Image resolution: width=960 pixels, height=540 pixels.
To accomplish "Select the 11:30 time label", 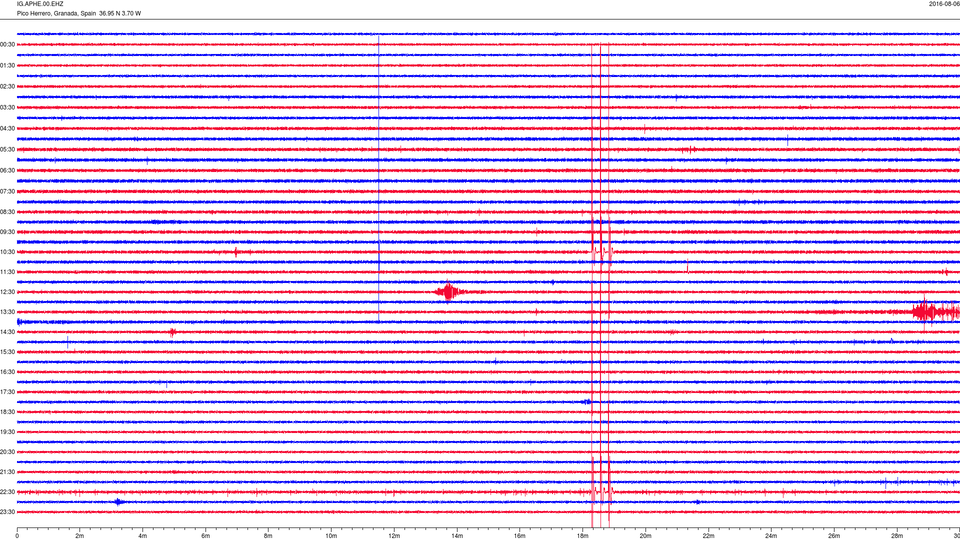I will pyautogui.click(x=7, y=272).
